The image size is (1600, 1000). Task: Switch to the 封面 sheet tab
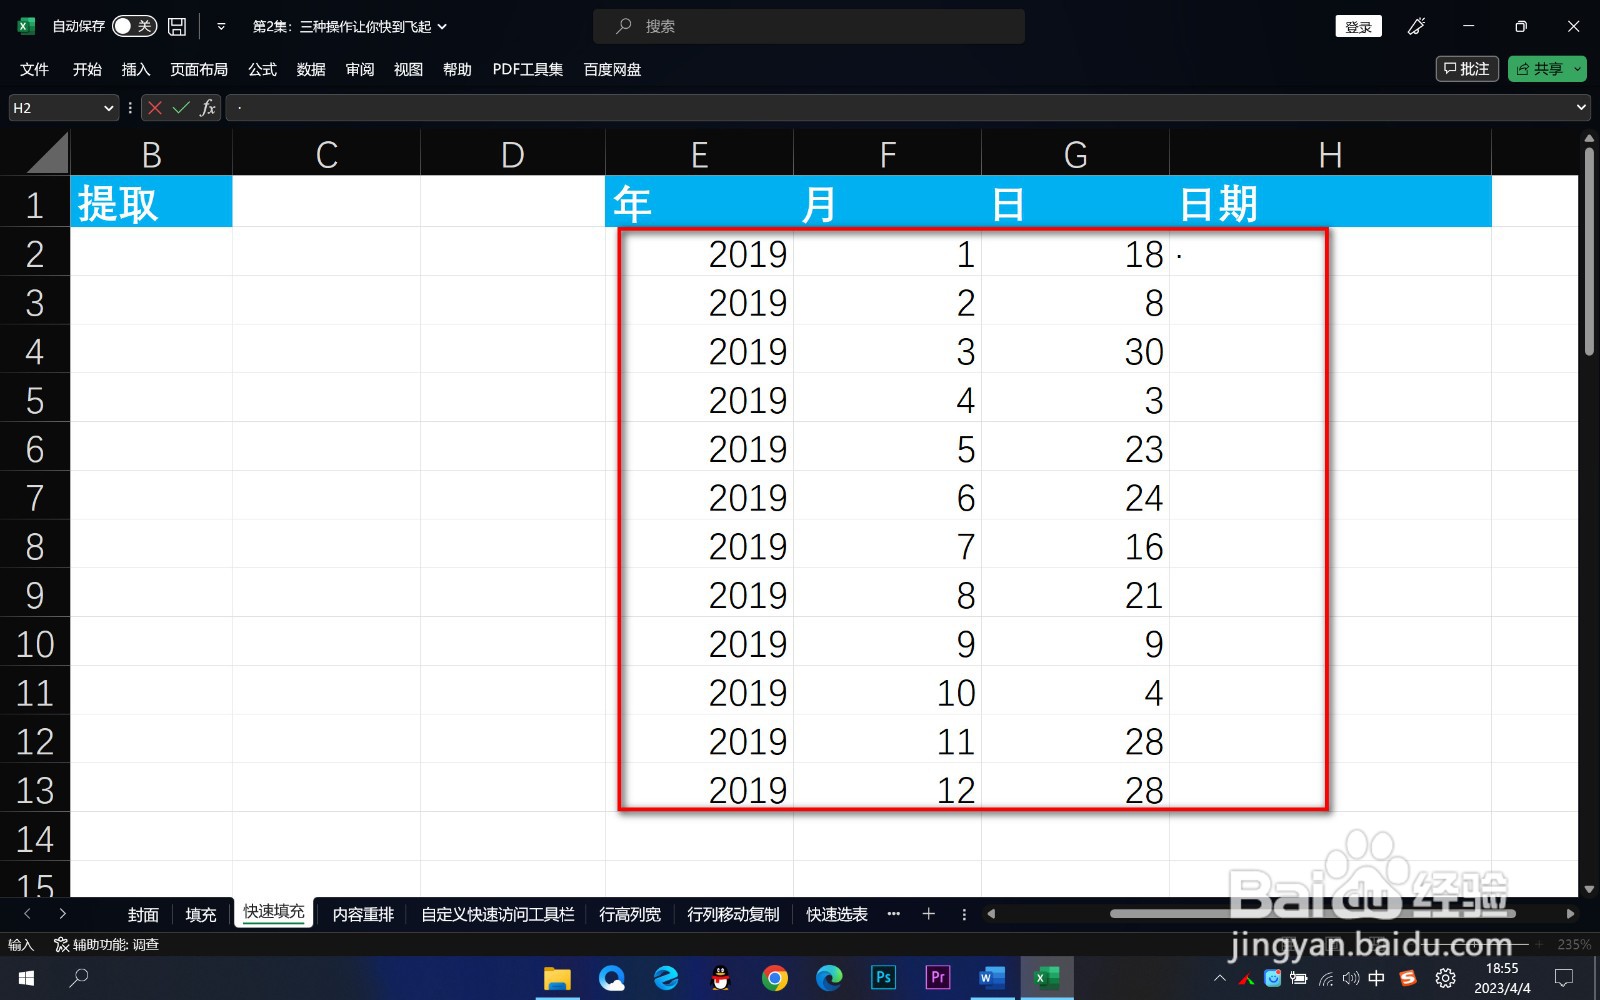pyautogui.click(x=143, y=914)
